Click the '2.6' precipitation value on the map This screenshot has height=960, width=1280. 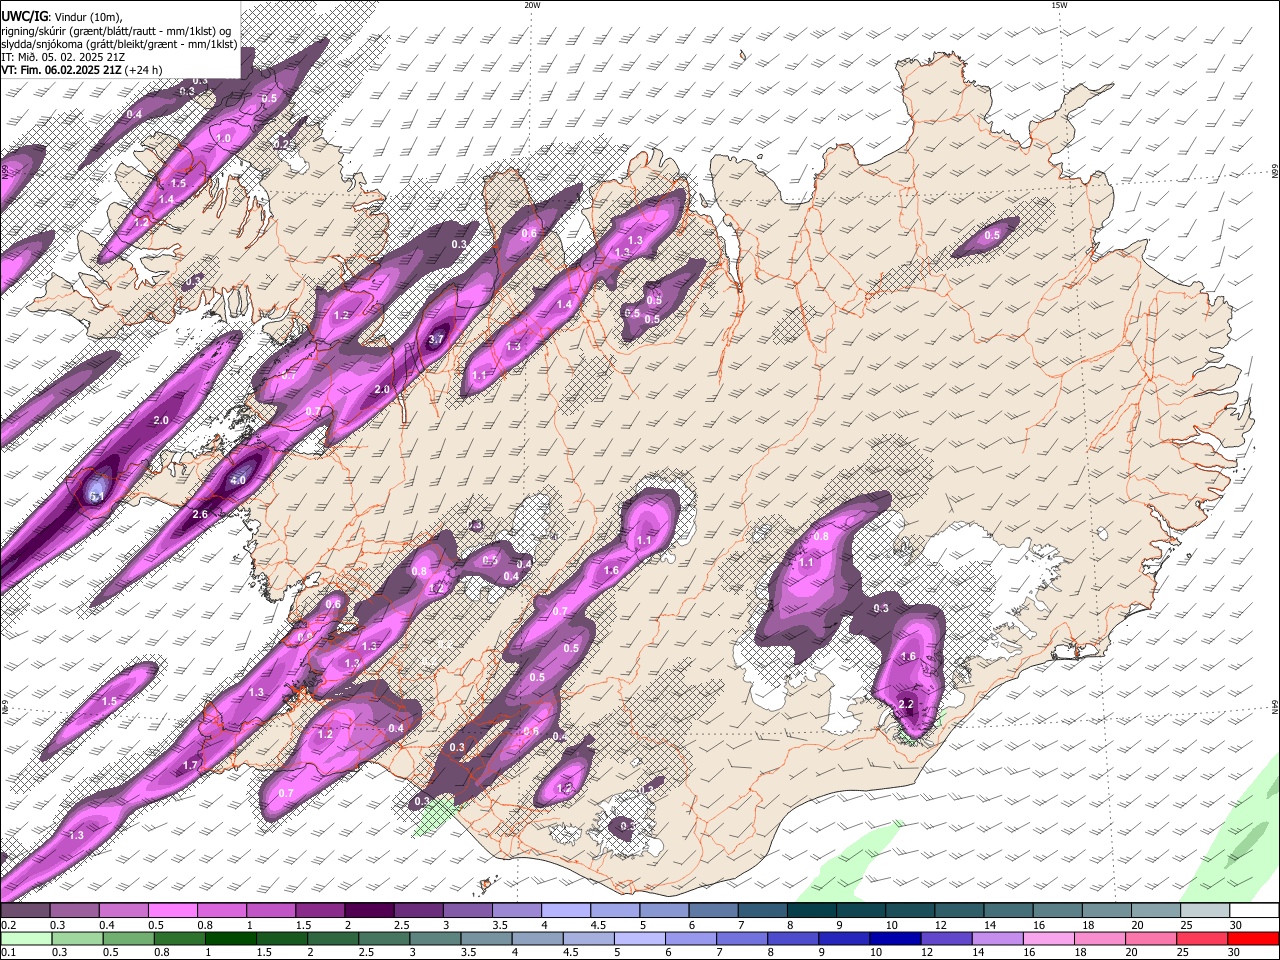coord(199,514)
